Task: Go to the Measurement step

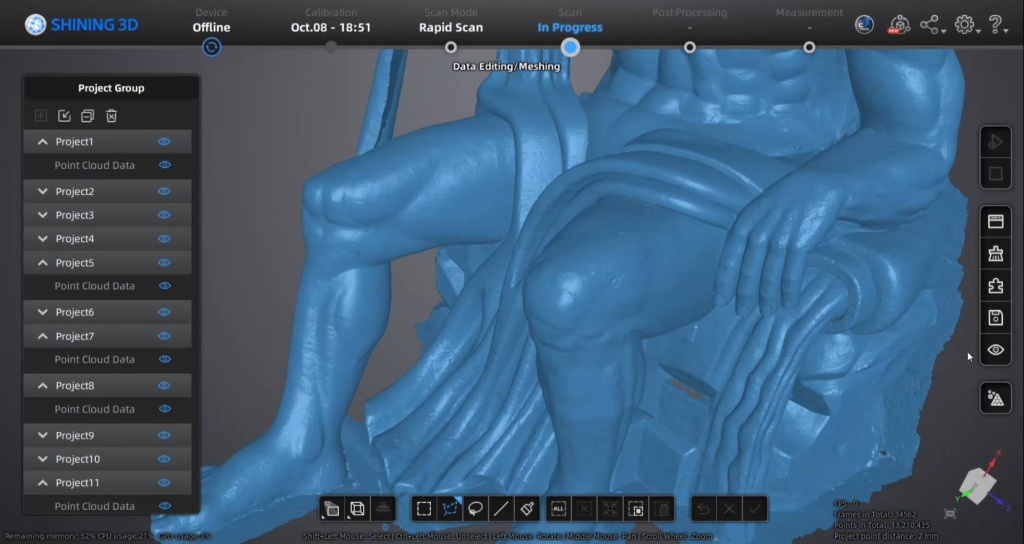Action: (x=809, y=20)
